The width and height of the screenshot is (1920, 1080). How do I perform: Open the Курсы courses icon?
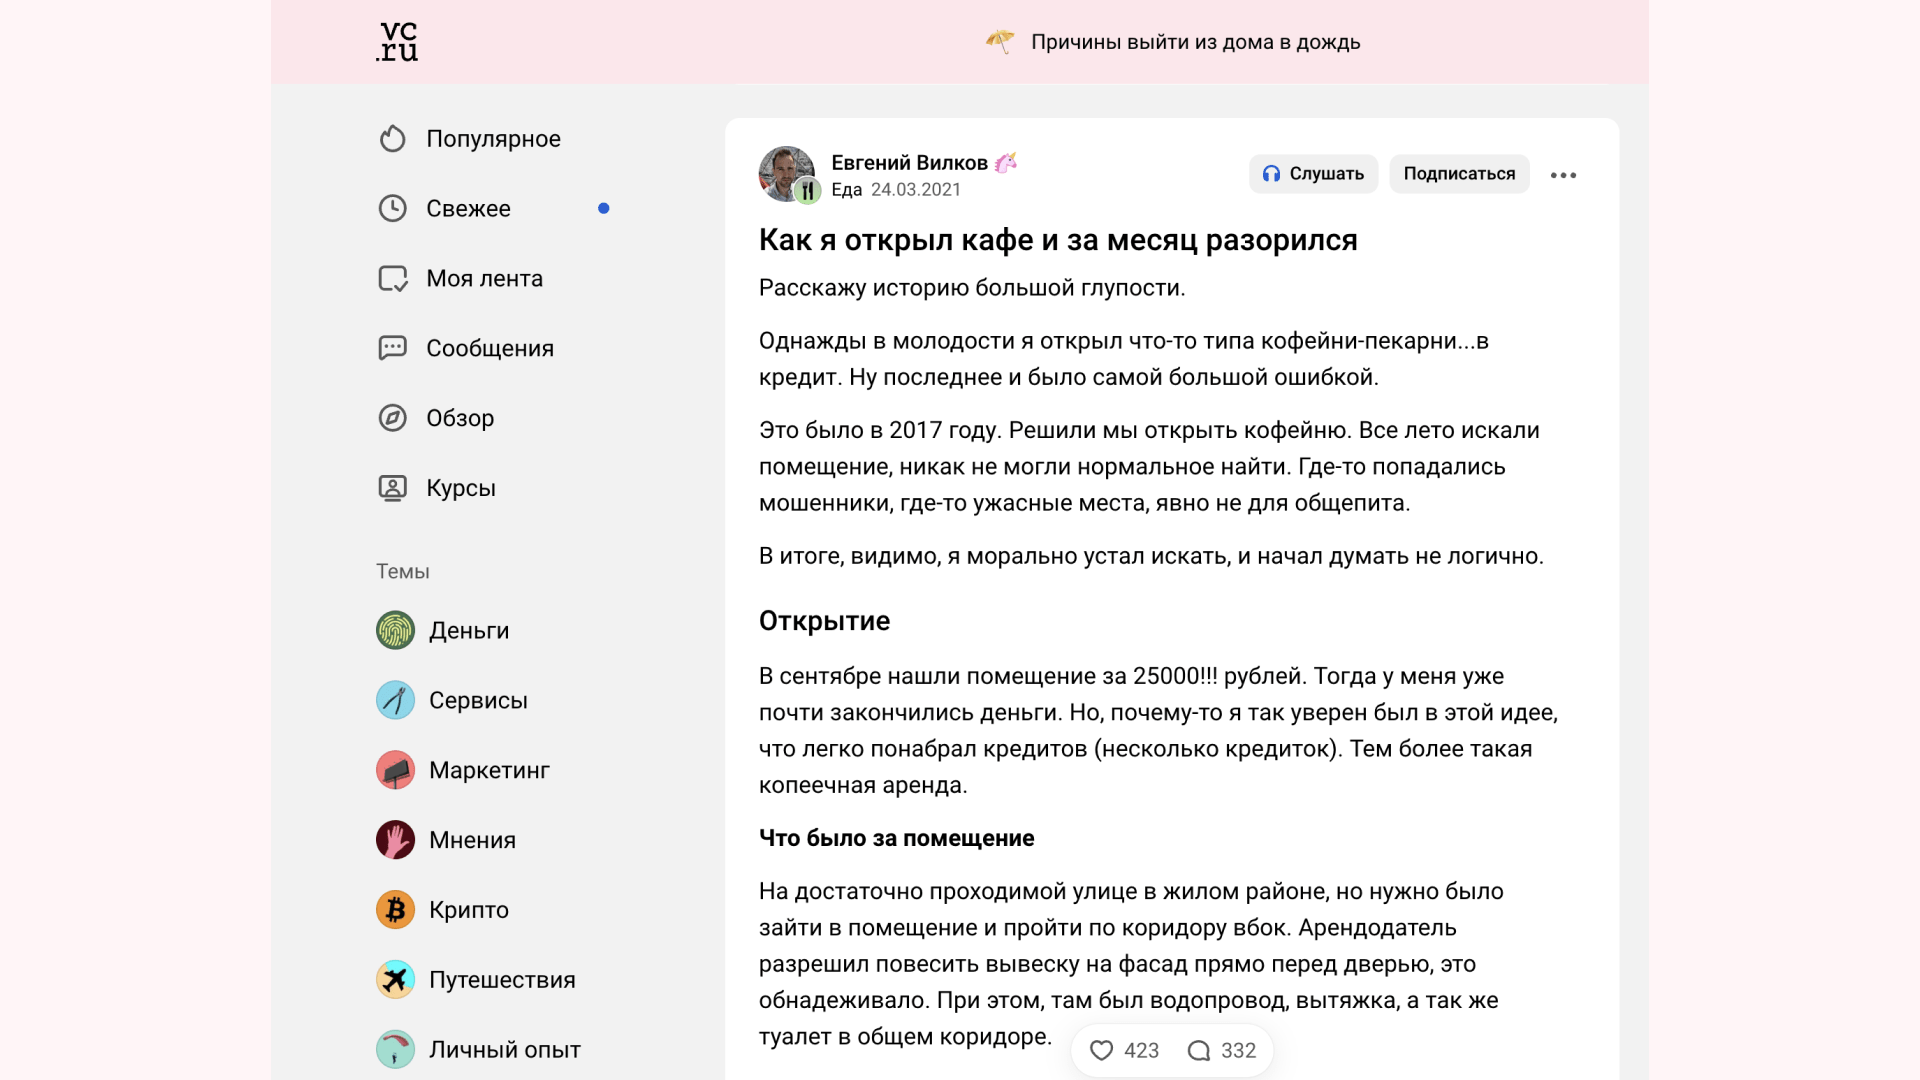point(393,488)
